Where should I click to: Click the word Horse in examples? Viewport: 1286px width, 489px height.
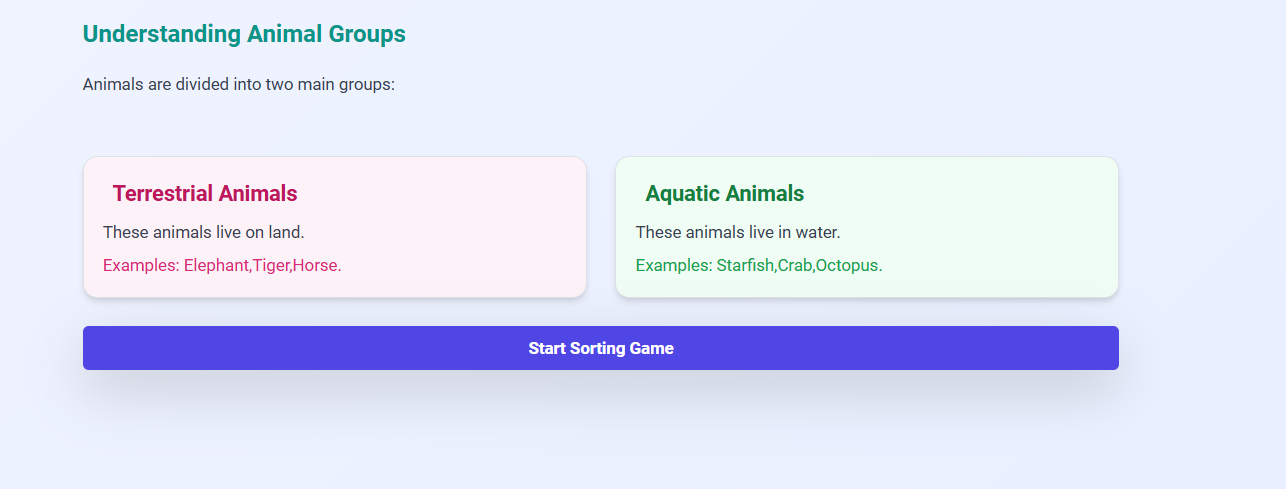click(314, 265)
